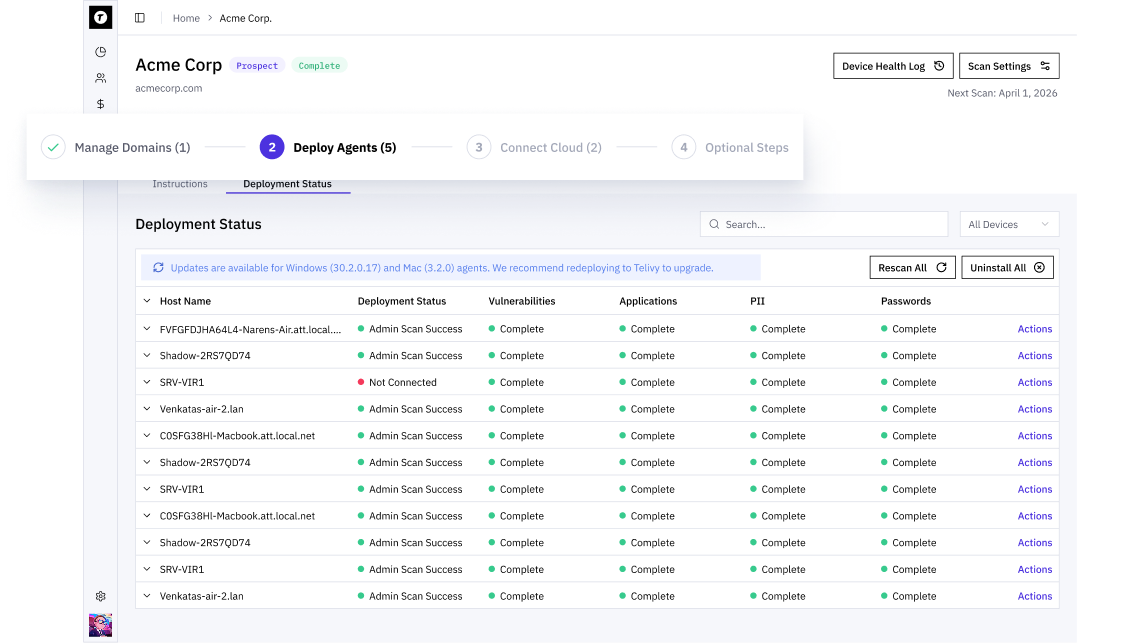Collapse all rows using Host Name header chevron
Viewport: 1127px width, 643px height.
[147, 301]
